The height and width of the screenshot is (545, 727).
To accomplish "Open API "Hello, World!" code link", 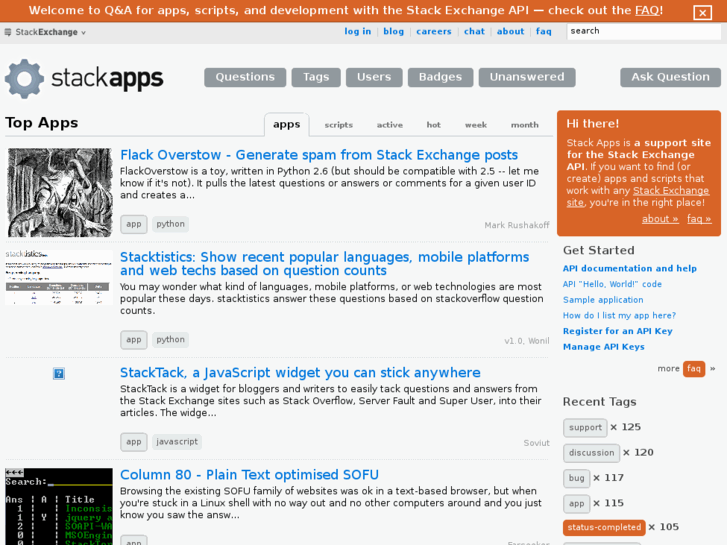I will pos(612,284).
